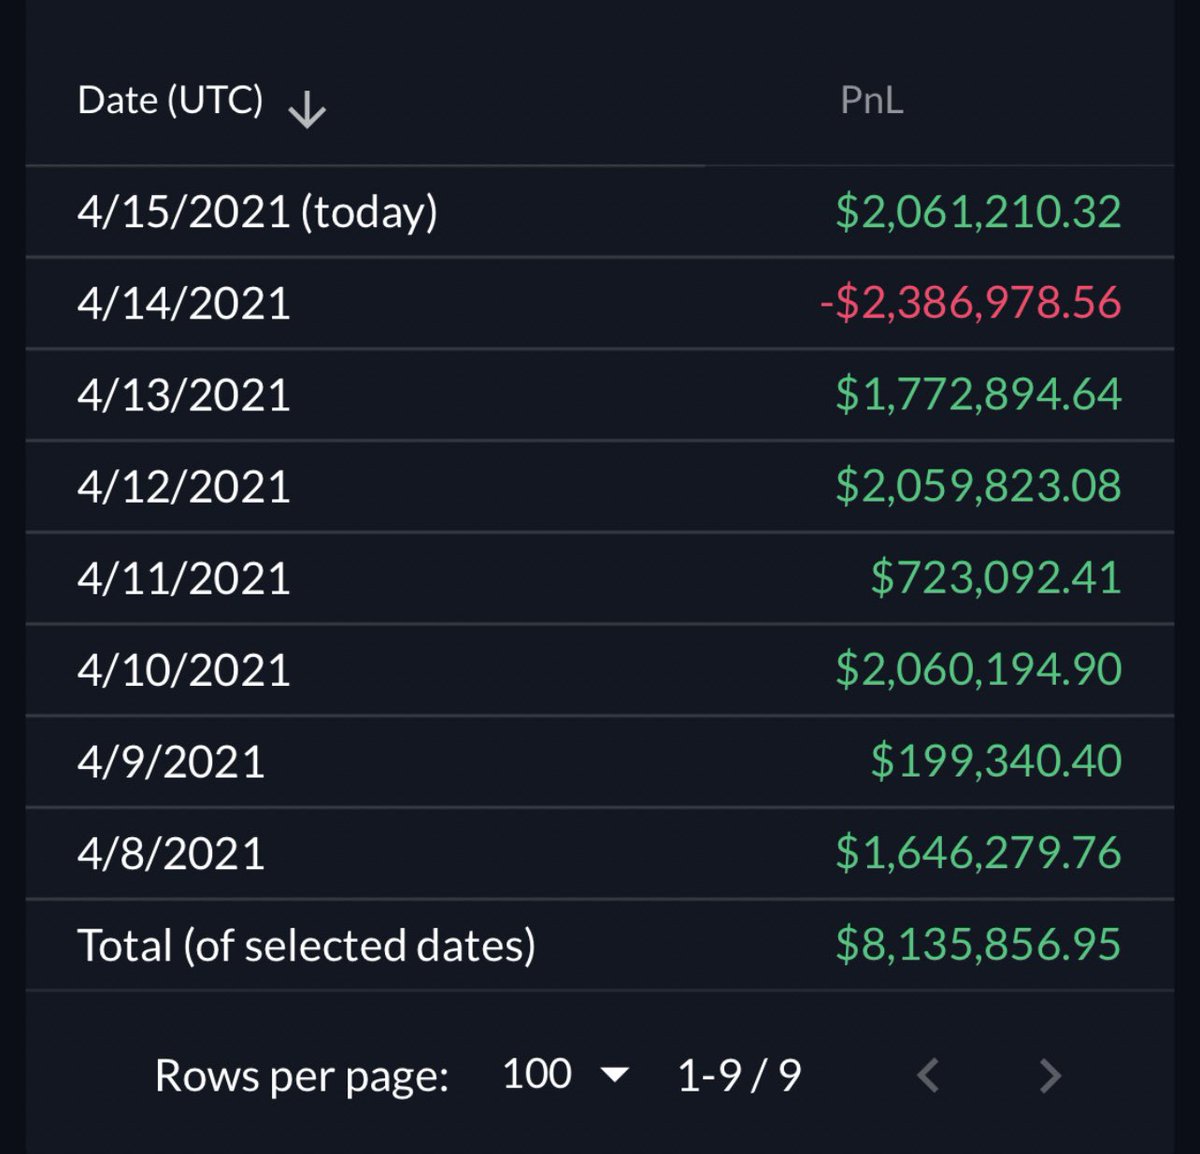The image size is (1200, 1154).
Task: Select the 4/15/2021 (today) date cell
Action: (258, 212)
